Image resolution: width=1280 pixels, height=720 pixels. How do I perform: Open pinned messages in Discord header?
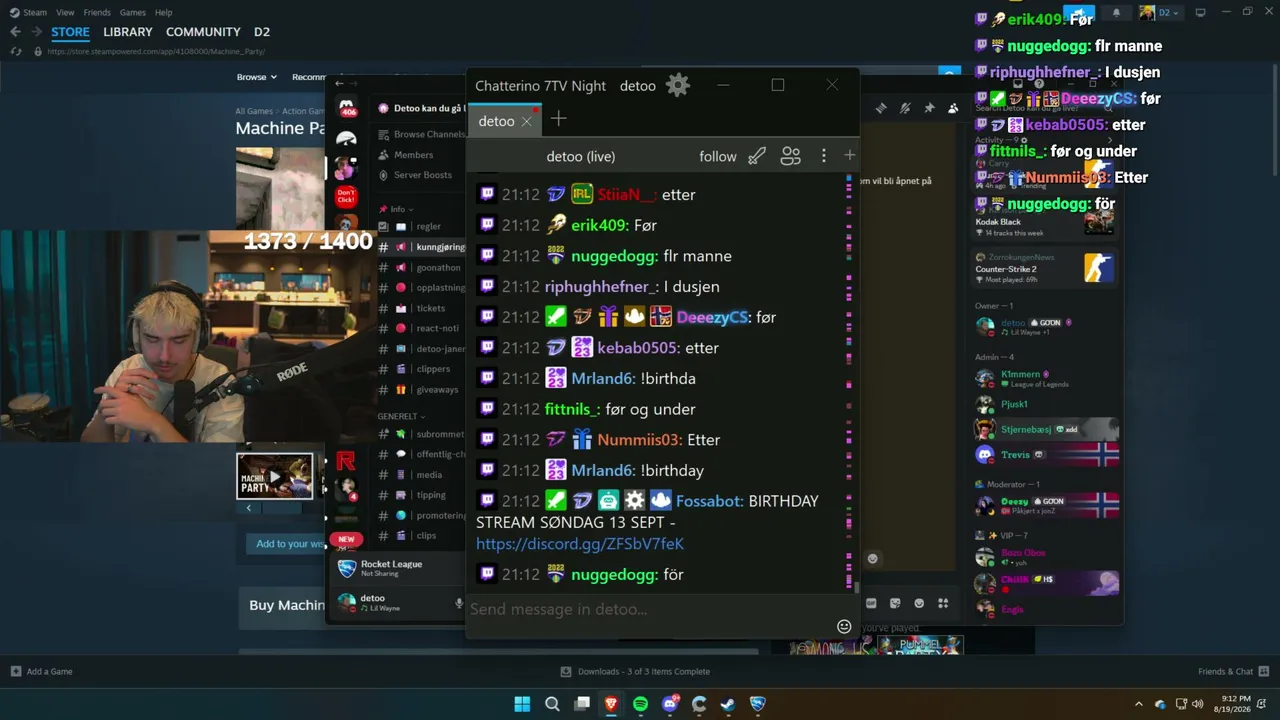coord(929,108)
